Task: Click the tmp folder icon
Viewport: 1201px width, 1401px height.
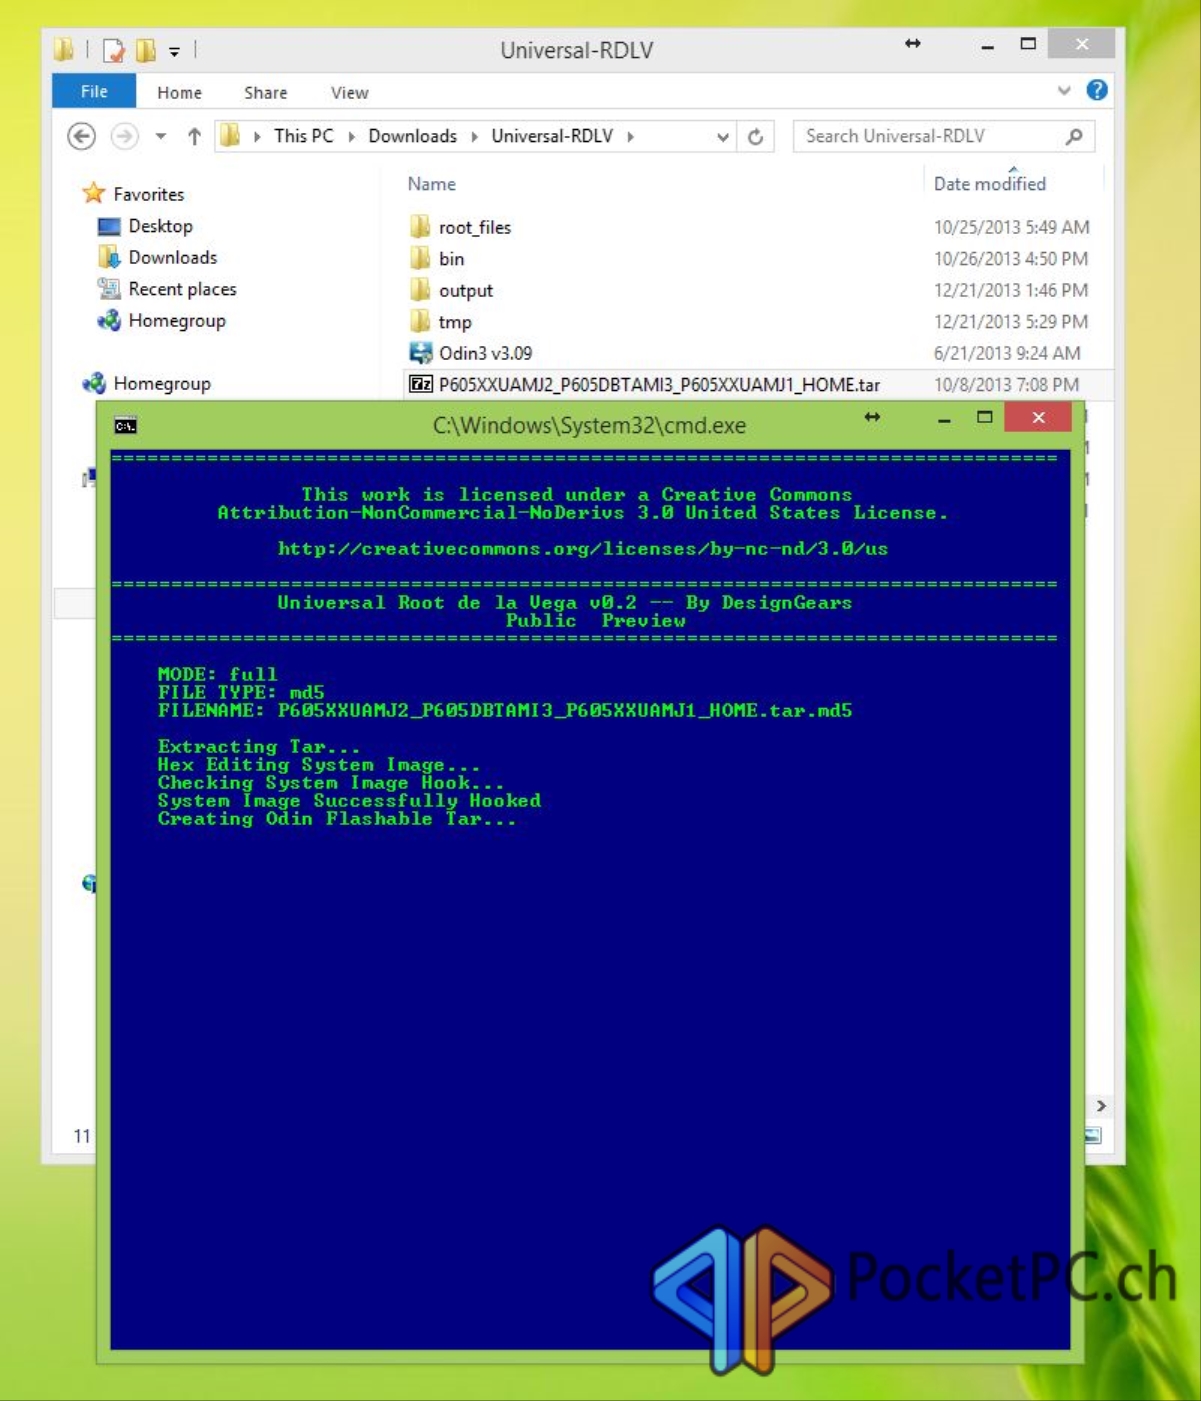Action: [x=420, y=322]
